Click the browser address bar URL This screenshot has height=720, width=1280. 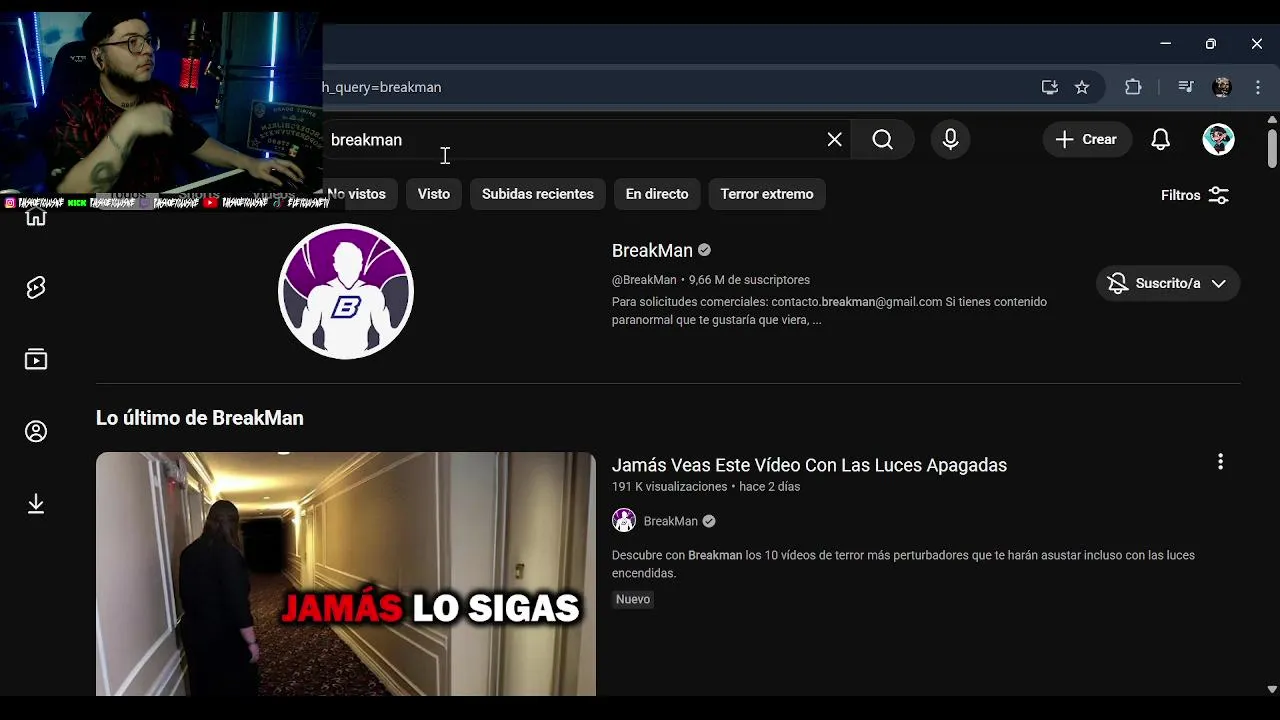point(382,87)
